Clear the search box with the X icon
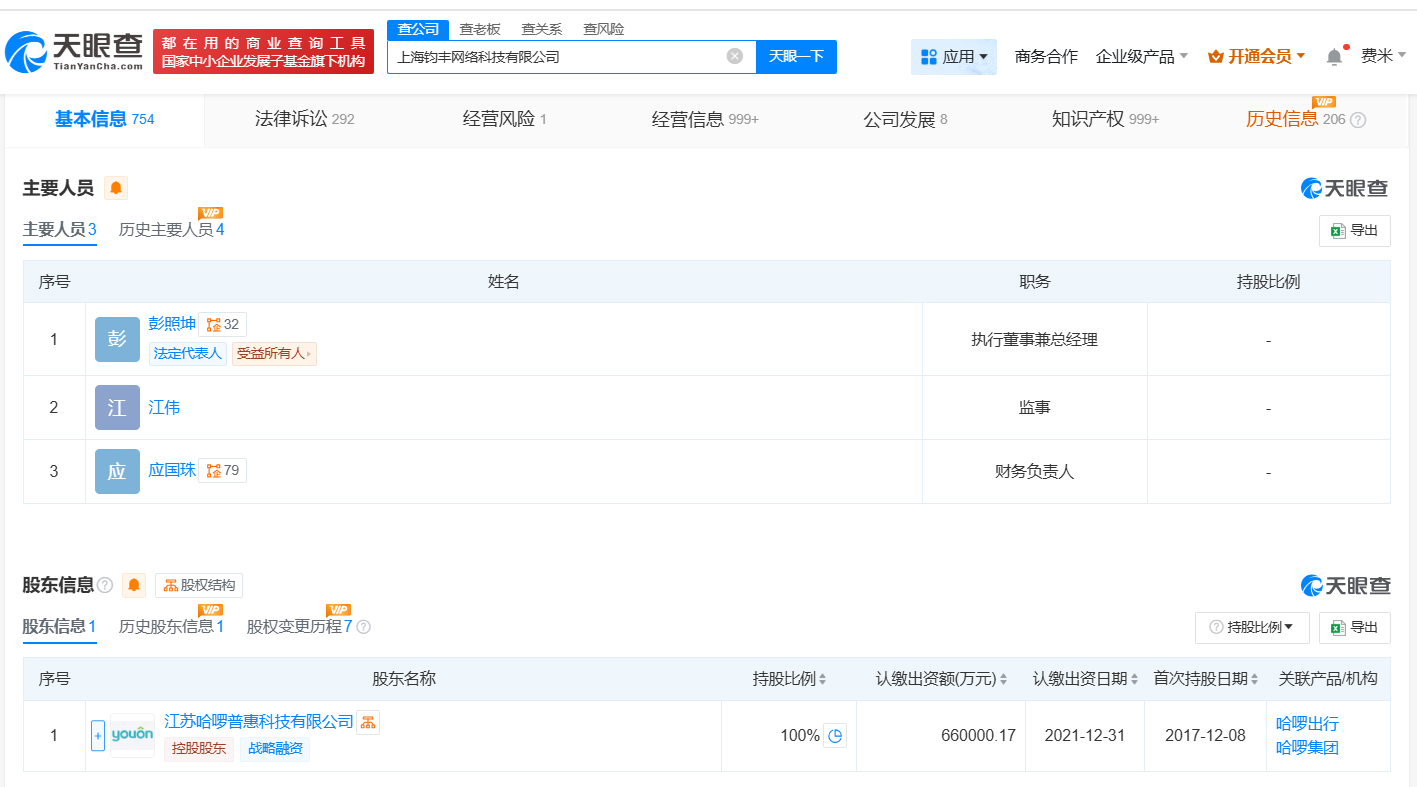 734,56
